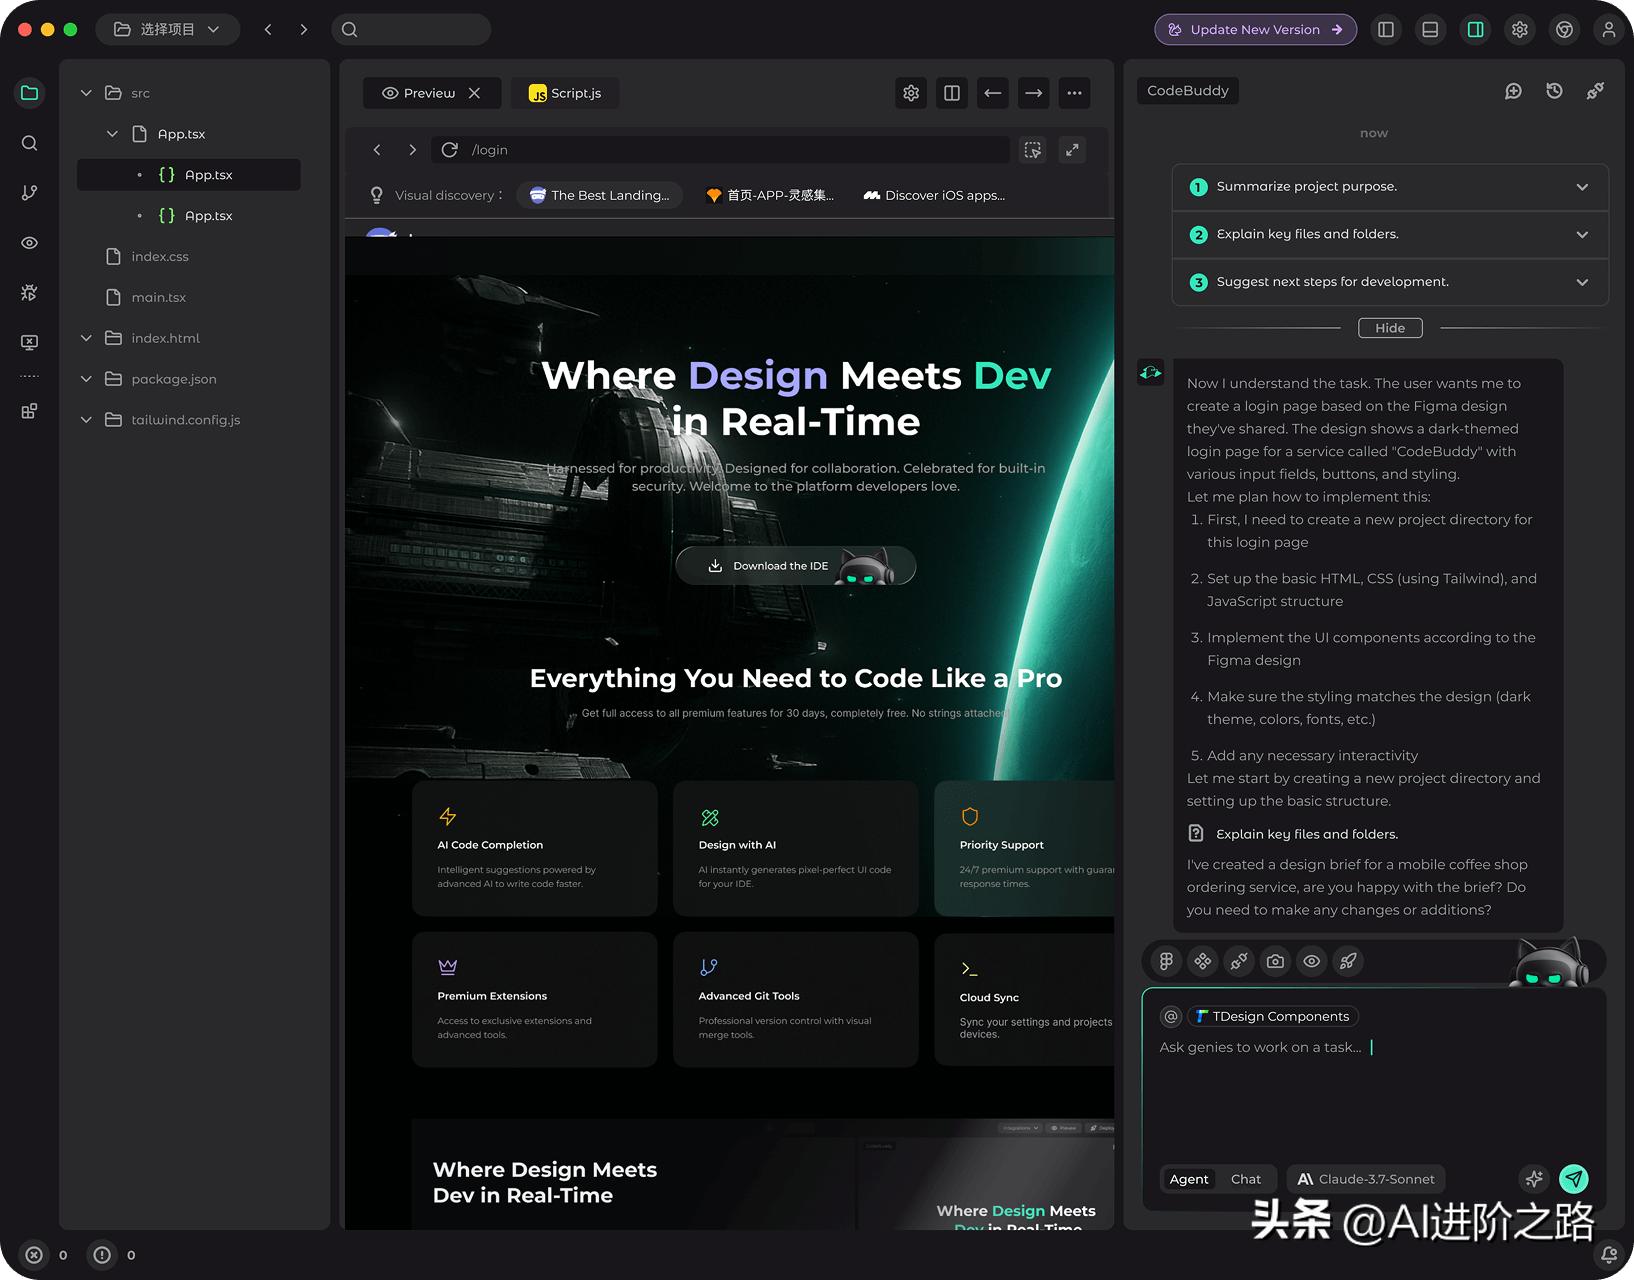Click the Figma icon above chat input
Viewport: 1634px width, 1280px height.
click(1166, 961)
